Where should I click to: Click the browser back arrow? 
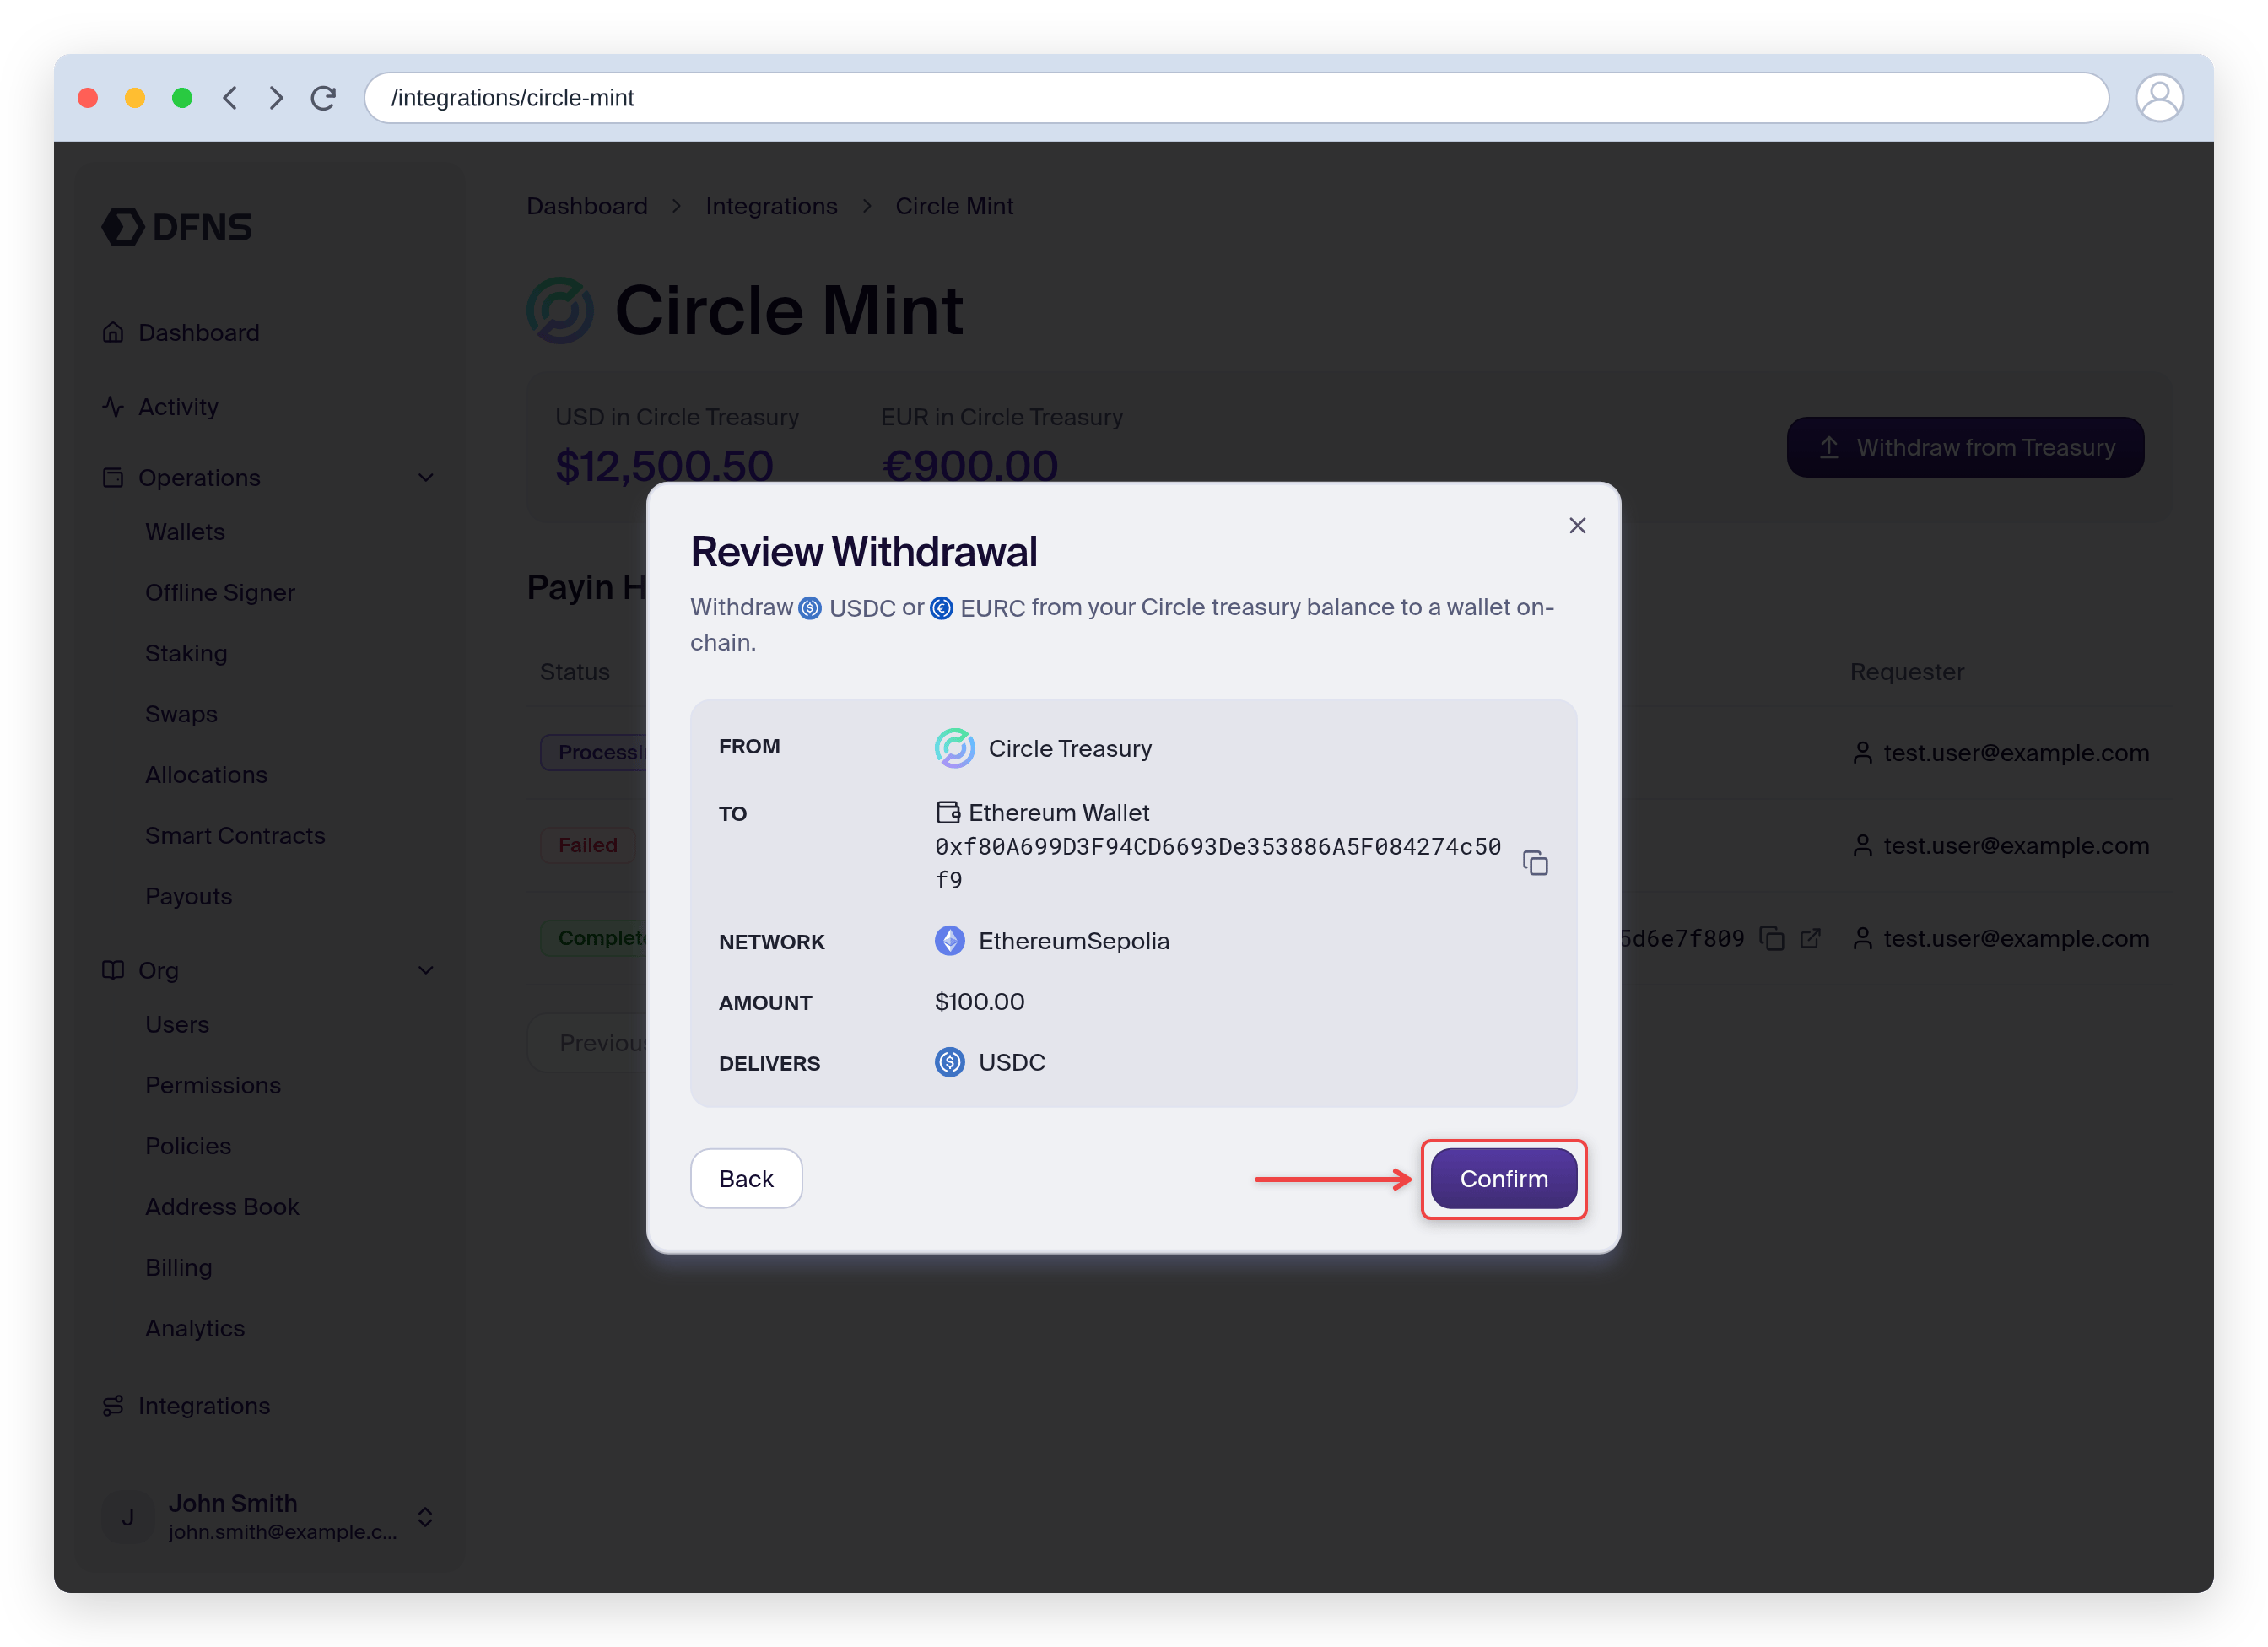[230, 98]
